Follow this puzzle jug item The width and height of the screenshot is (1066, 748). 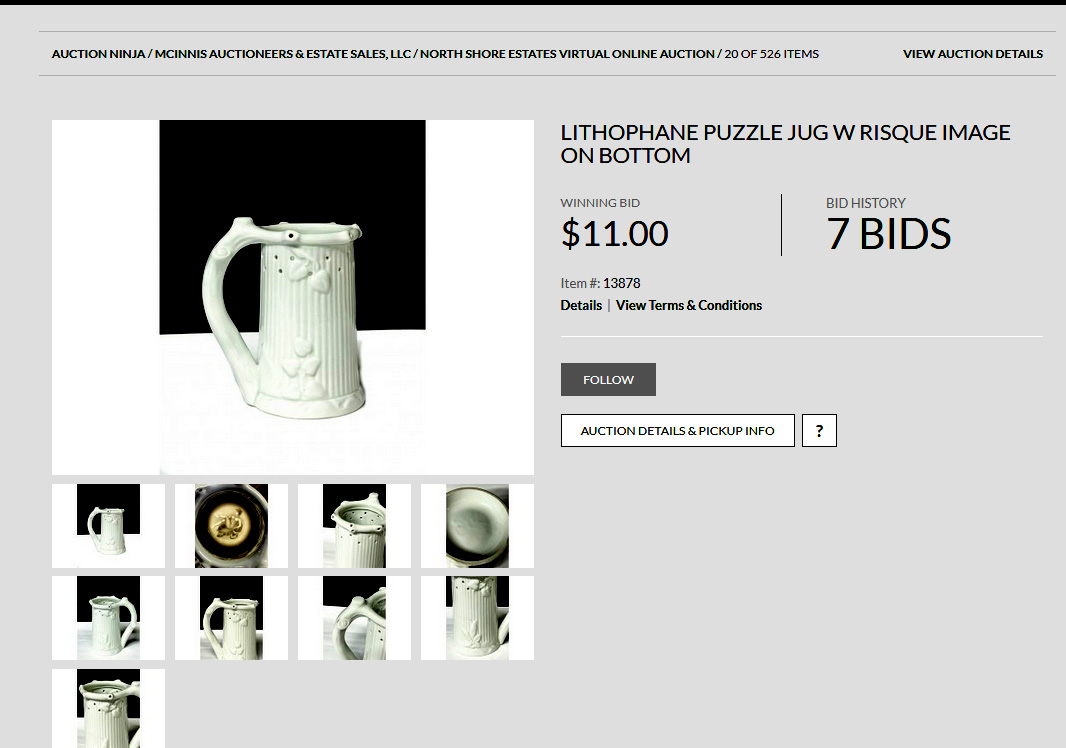click(x=608, y=379)
